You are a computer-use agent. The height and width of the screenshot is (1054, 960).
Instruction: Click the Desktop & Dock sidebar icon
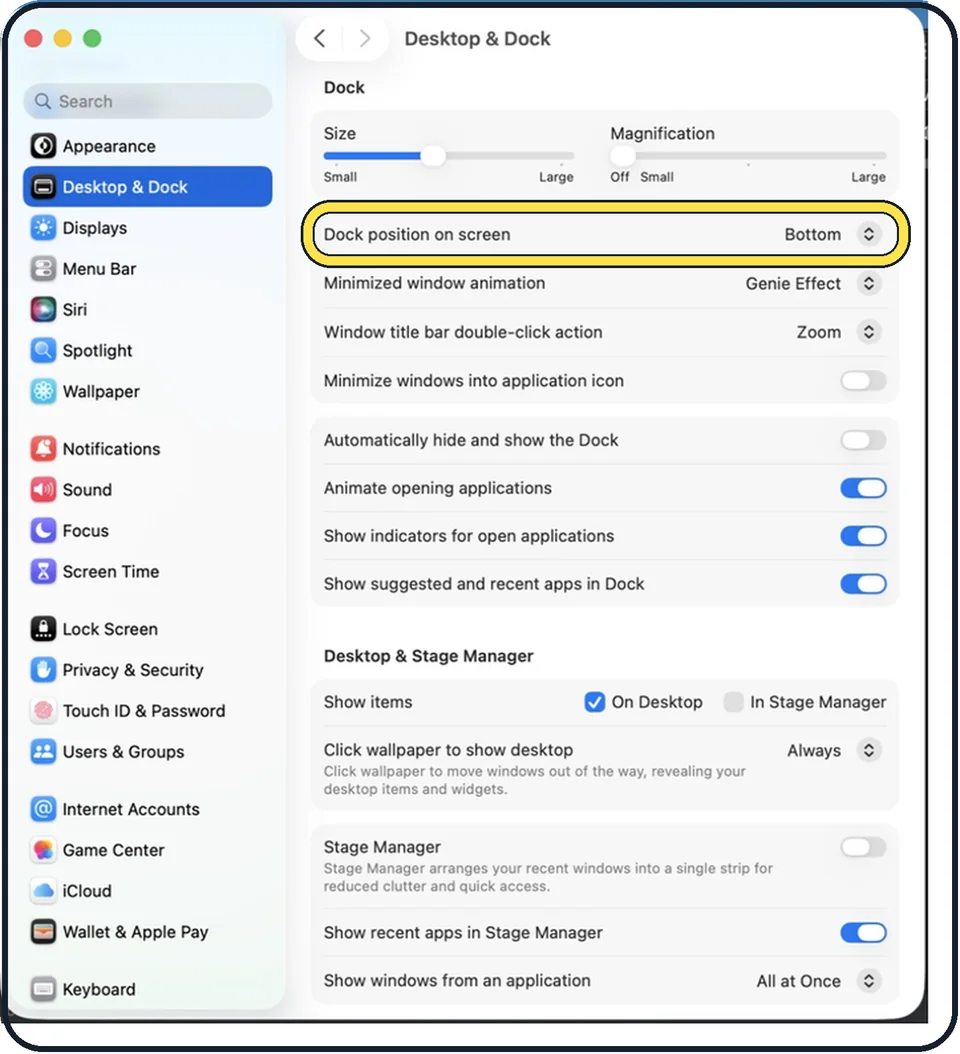(44, 187)
